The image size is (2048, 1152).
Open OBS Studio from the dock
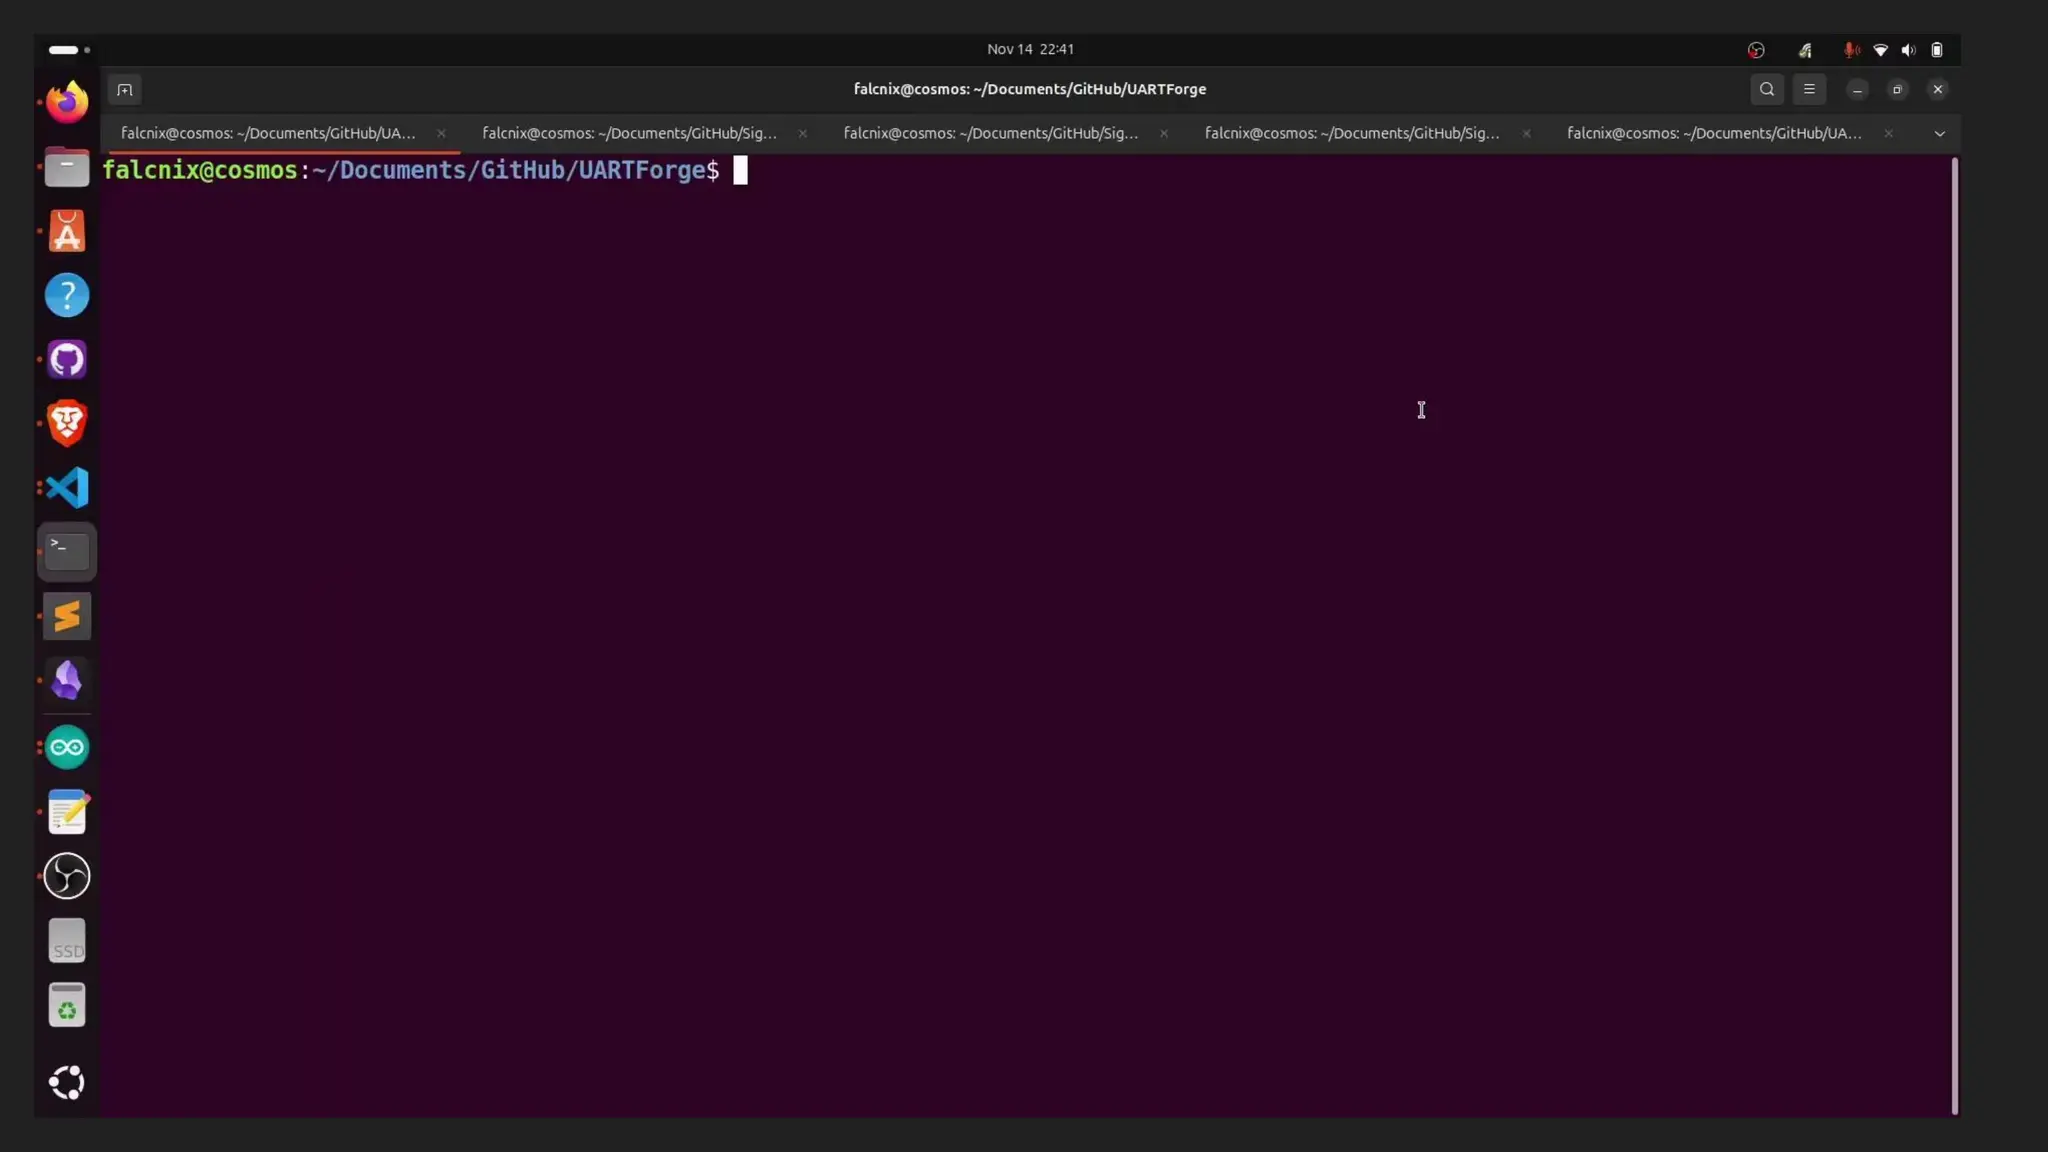tap(67, 877)
